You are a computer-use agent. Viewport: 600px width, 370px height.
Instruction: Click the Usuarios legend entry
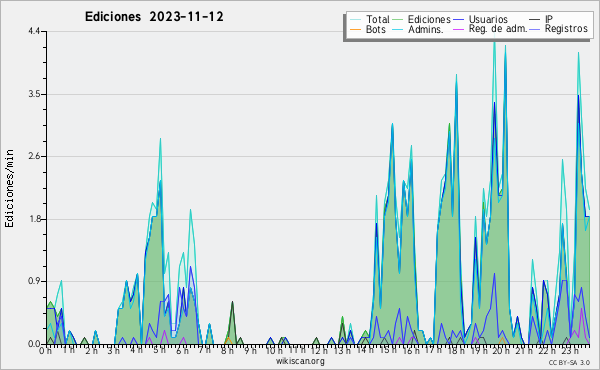click(x=481, y=19)
